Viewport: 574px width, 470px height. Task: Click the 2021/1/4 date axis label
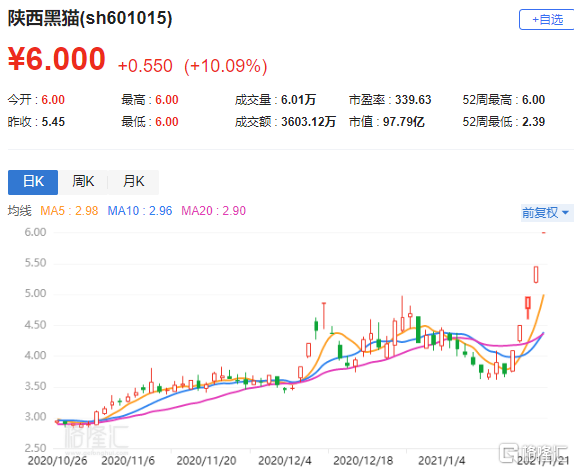(441, 460)
